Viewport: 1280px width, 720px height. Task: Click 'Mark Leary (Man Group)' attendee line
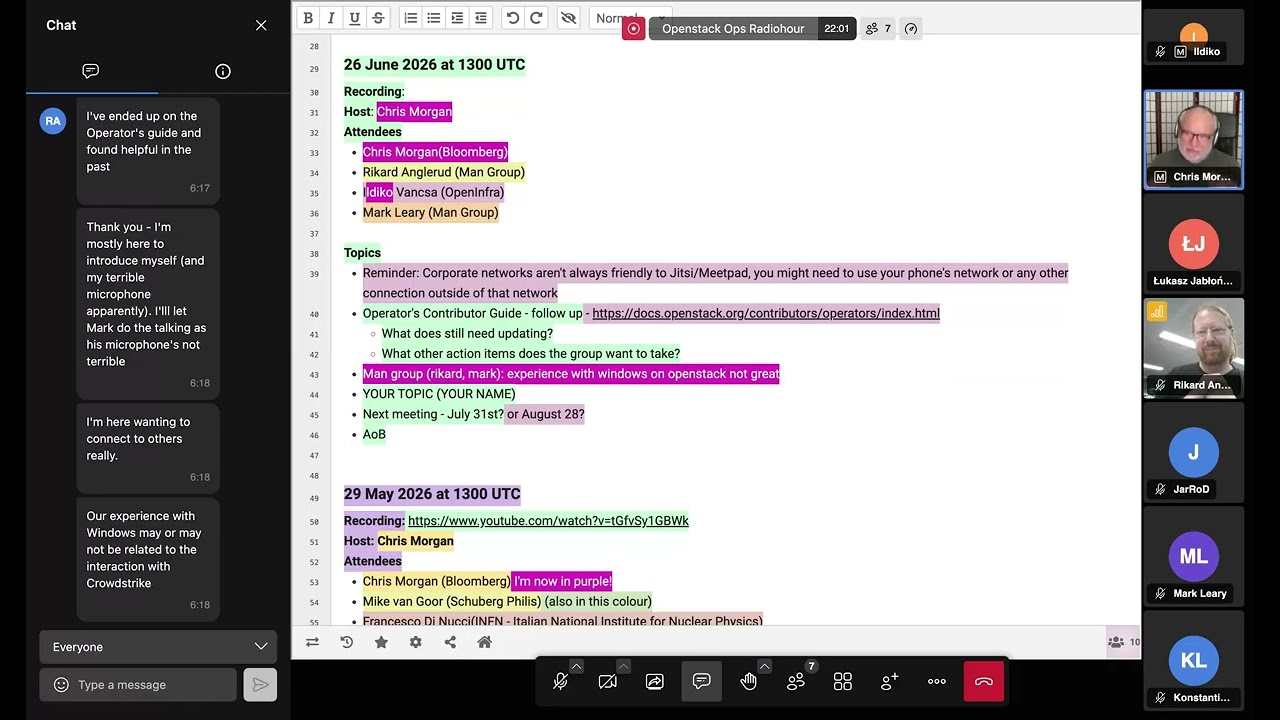pos(430,212)
